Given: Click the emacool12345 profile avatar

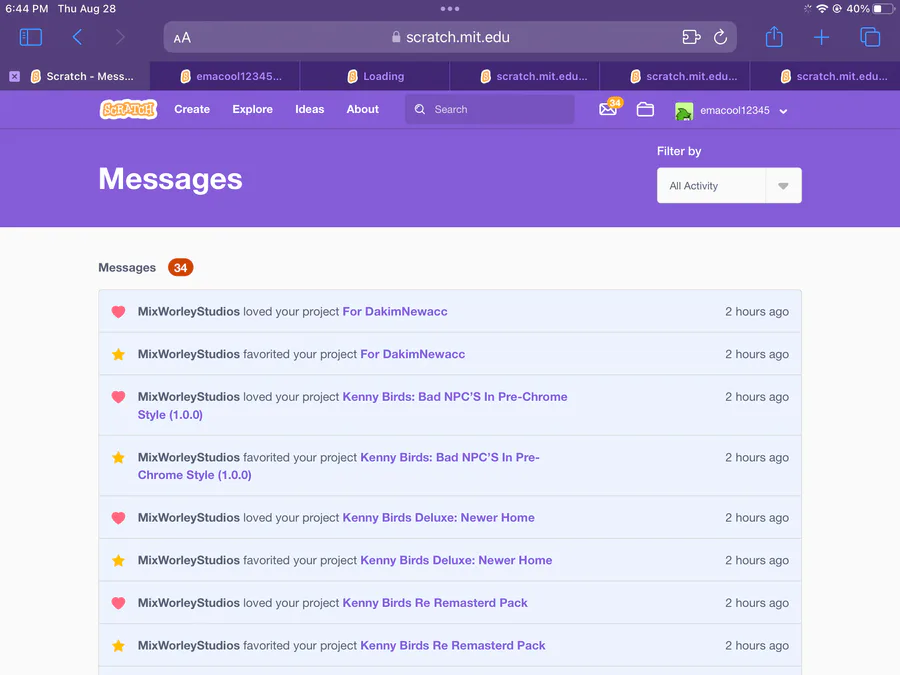Looking at the screenshot, I should click(x=684, y=111).
